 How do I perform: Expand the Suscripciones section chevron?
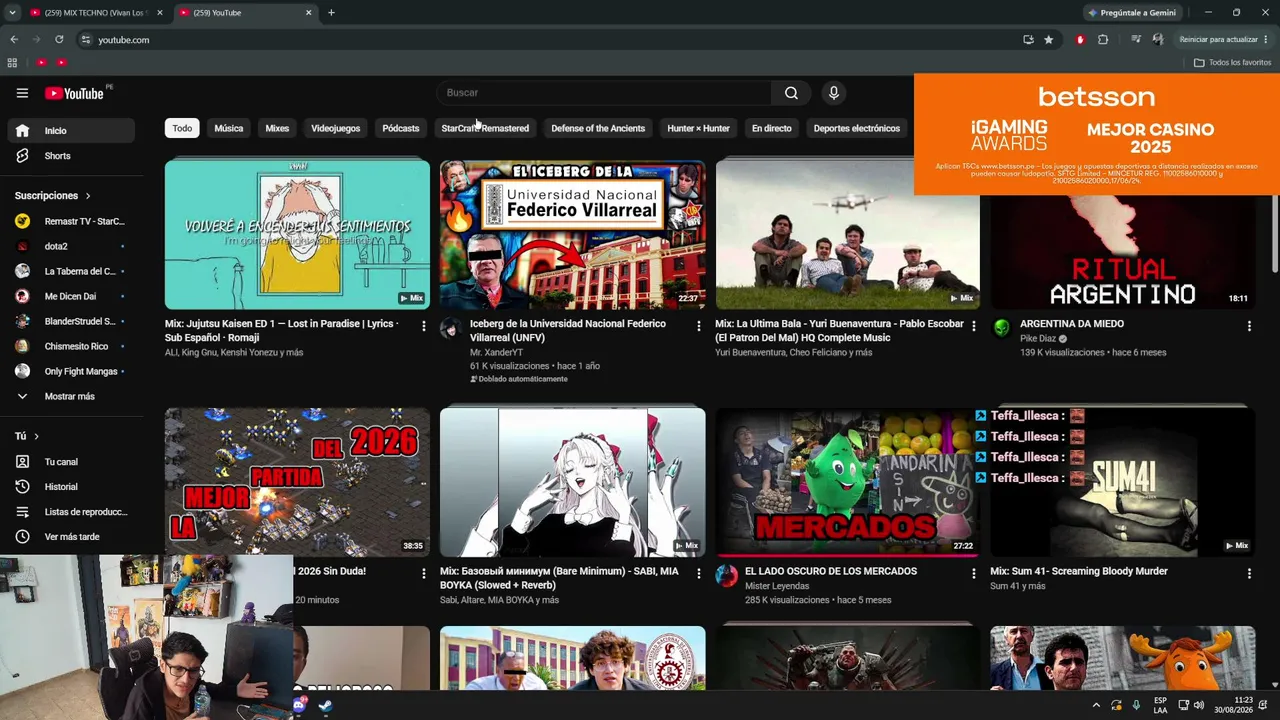pos(88,196)
